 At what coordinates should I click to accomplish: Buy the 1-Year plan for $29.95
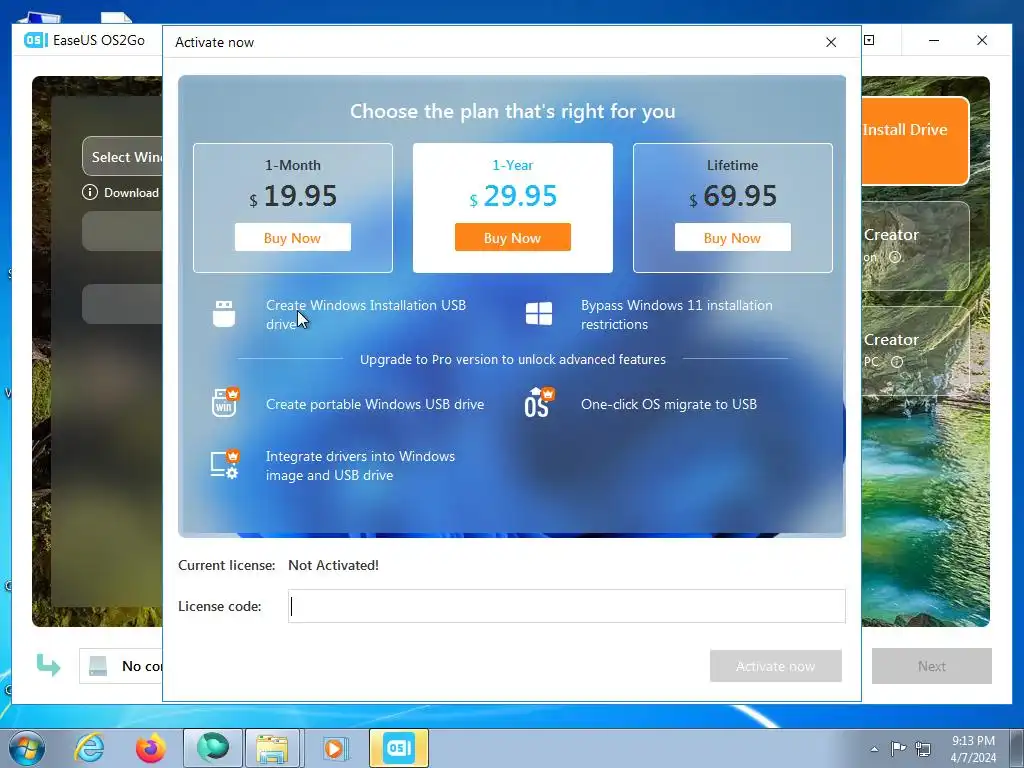point(513,238)
